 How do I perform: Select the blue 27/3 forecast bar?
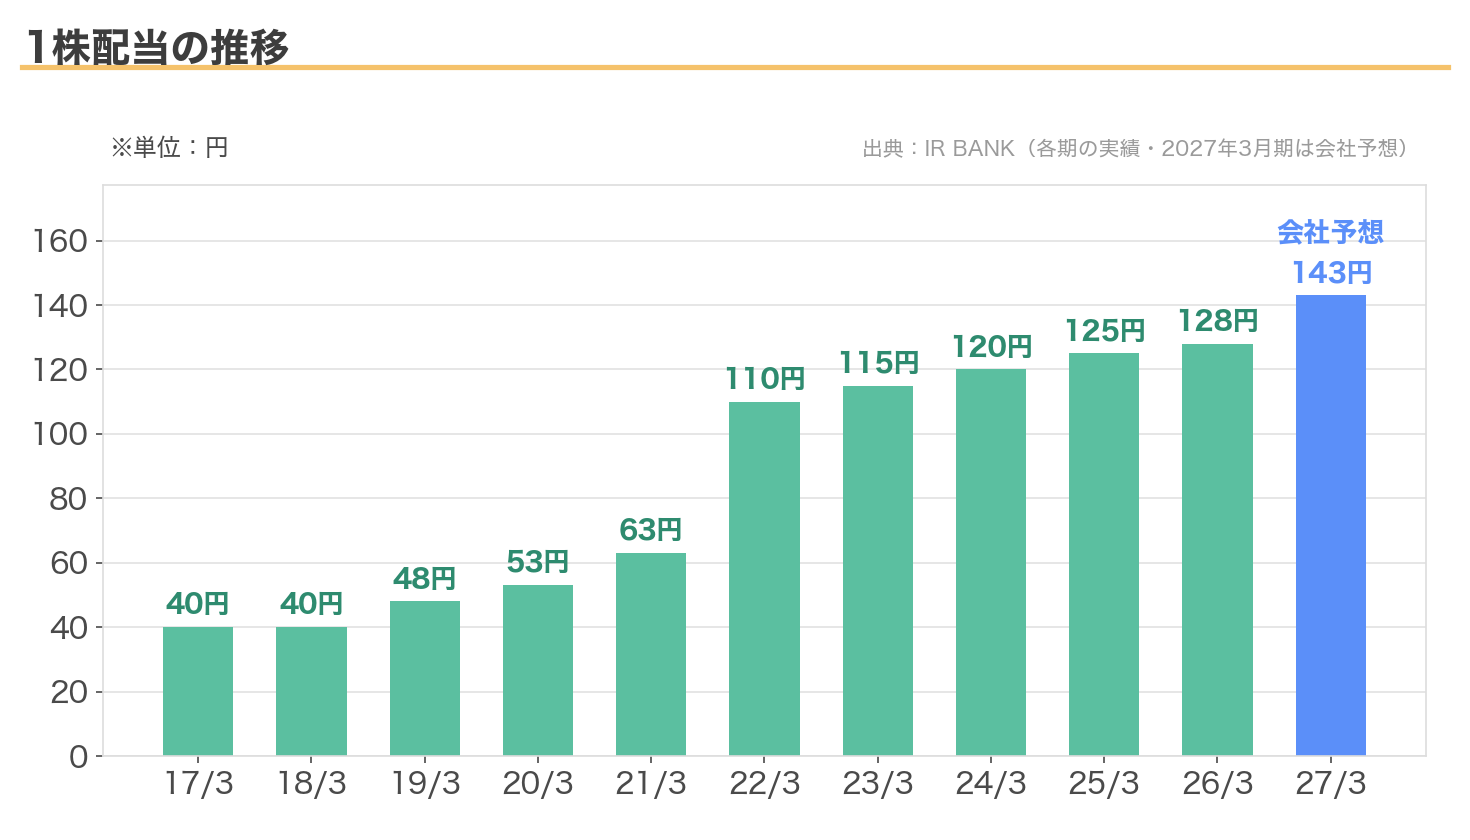pyautogui.click(x=1331, y=525)
